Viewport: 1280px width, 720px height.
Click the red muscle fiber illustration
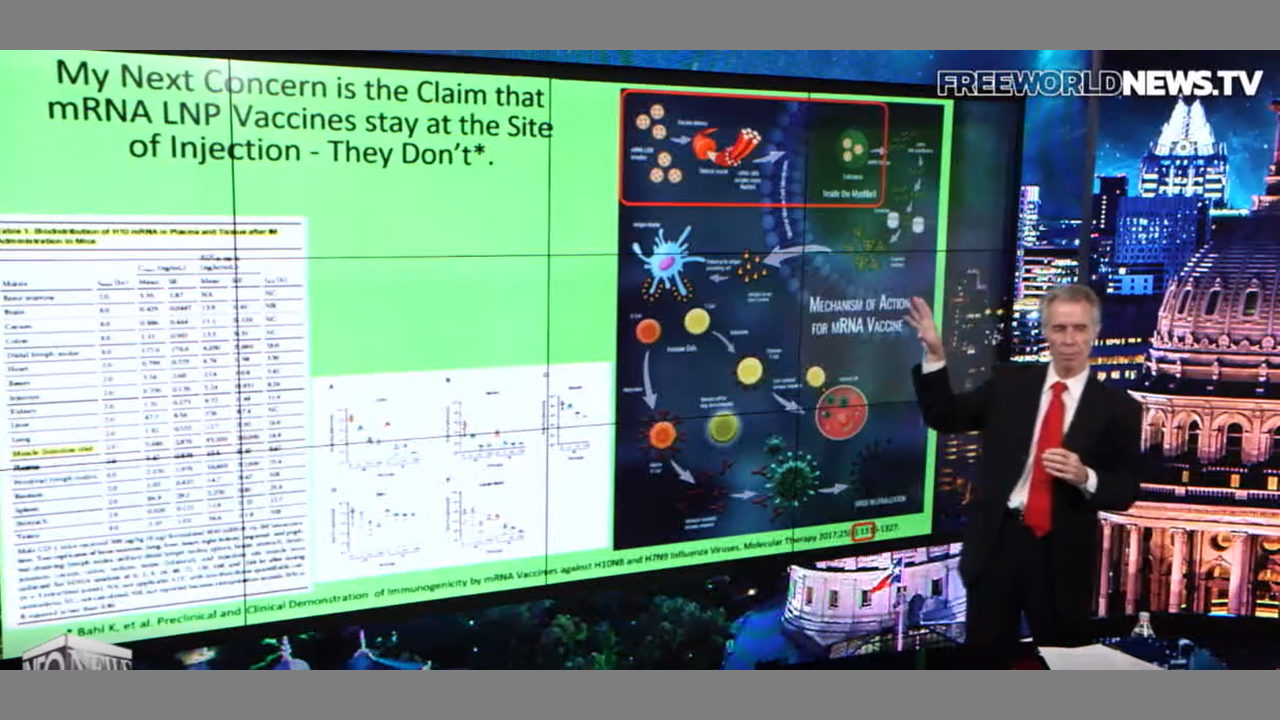pos(727,146)
